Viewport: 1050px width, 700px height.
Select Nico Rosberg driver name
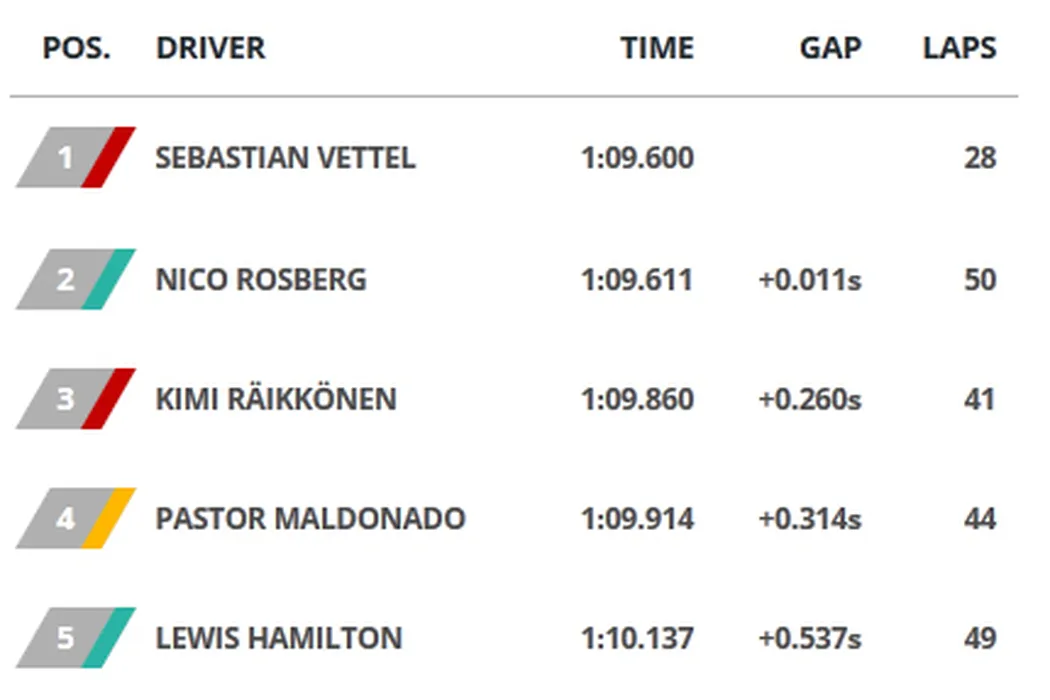261,279
